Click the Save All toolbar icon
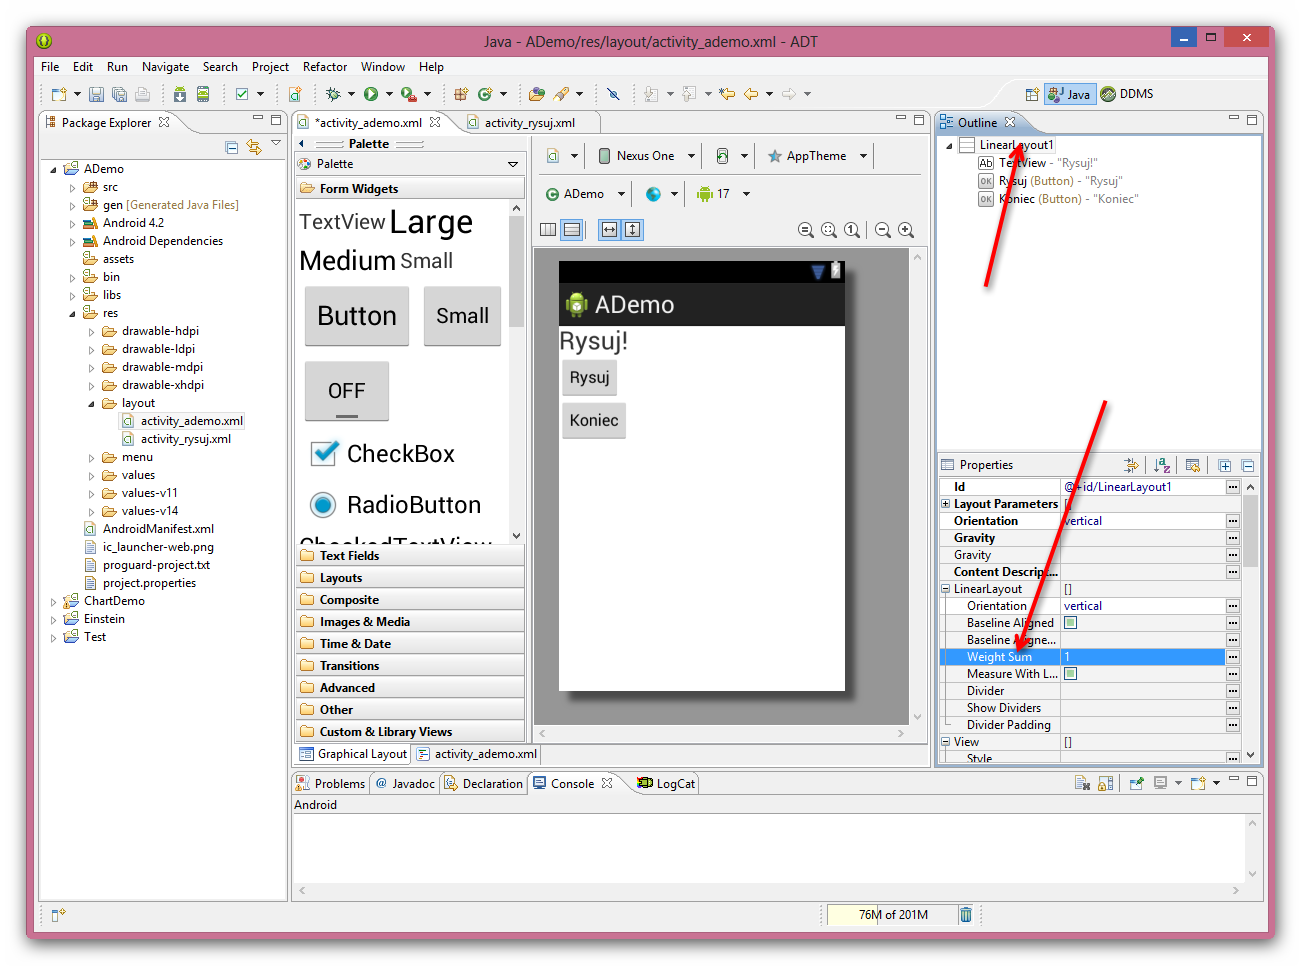Viewport: 1302px width, 966px height. pyautogui.click(x=119, y=94)
